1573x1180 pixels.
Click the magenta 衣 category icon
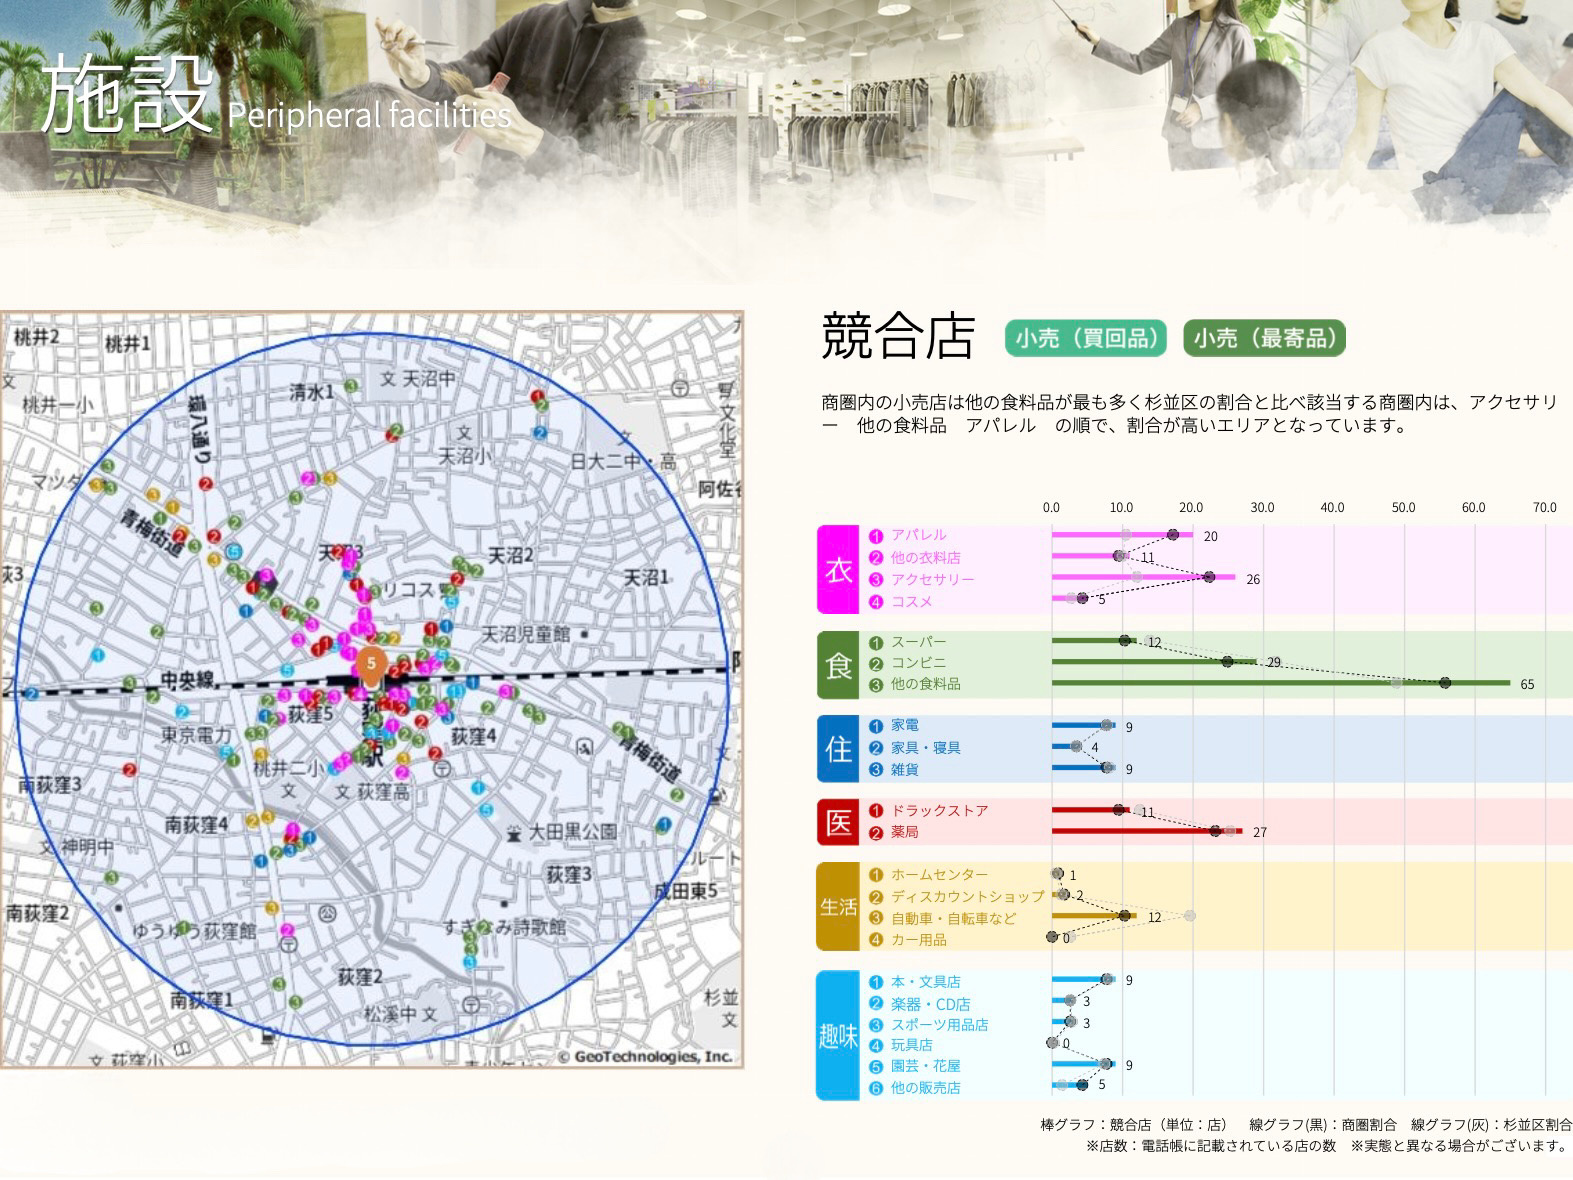point(838,569)
